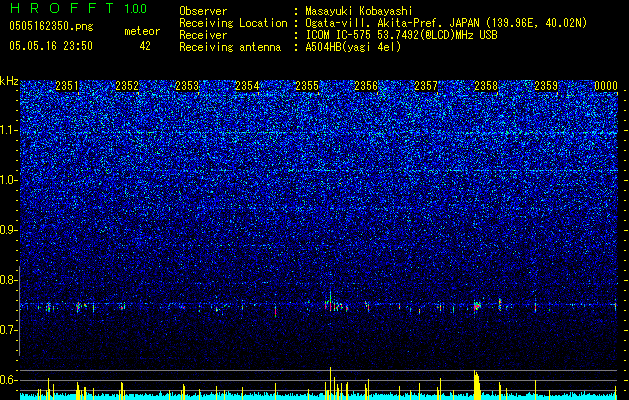Click the A504HB(yagi 4el) antenna value
Viewport: 629px width, 400px height.
353,47
